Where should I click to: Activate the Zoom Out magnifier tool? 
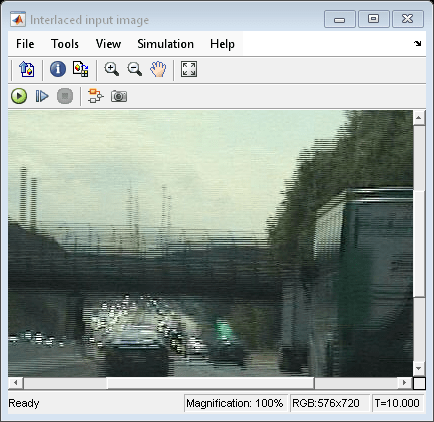click(x=135, y=69)
